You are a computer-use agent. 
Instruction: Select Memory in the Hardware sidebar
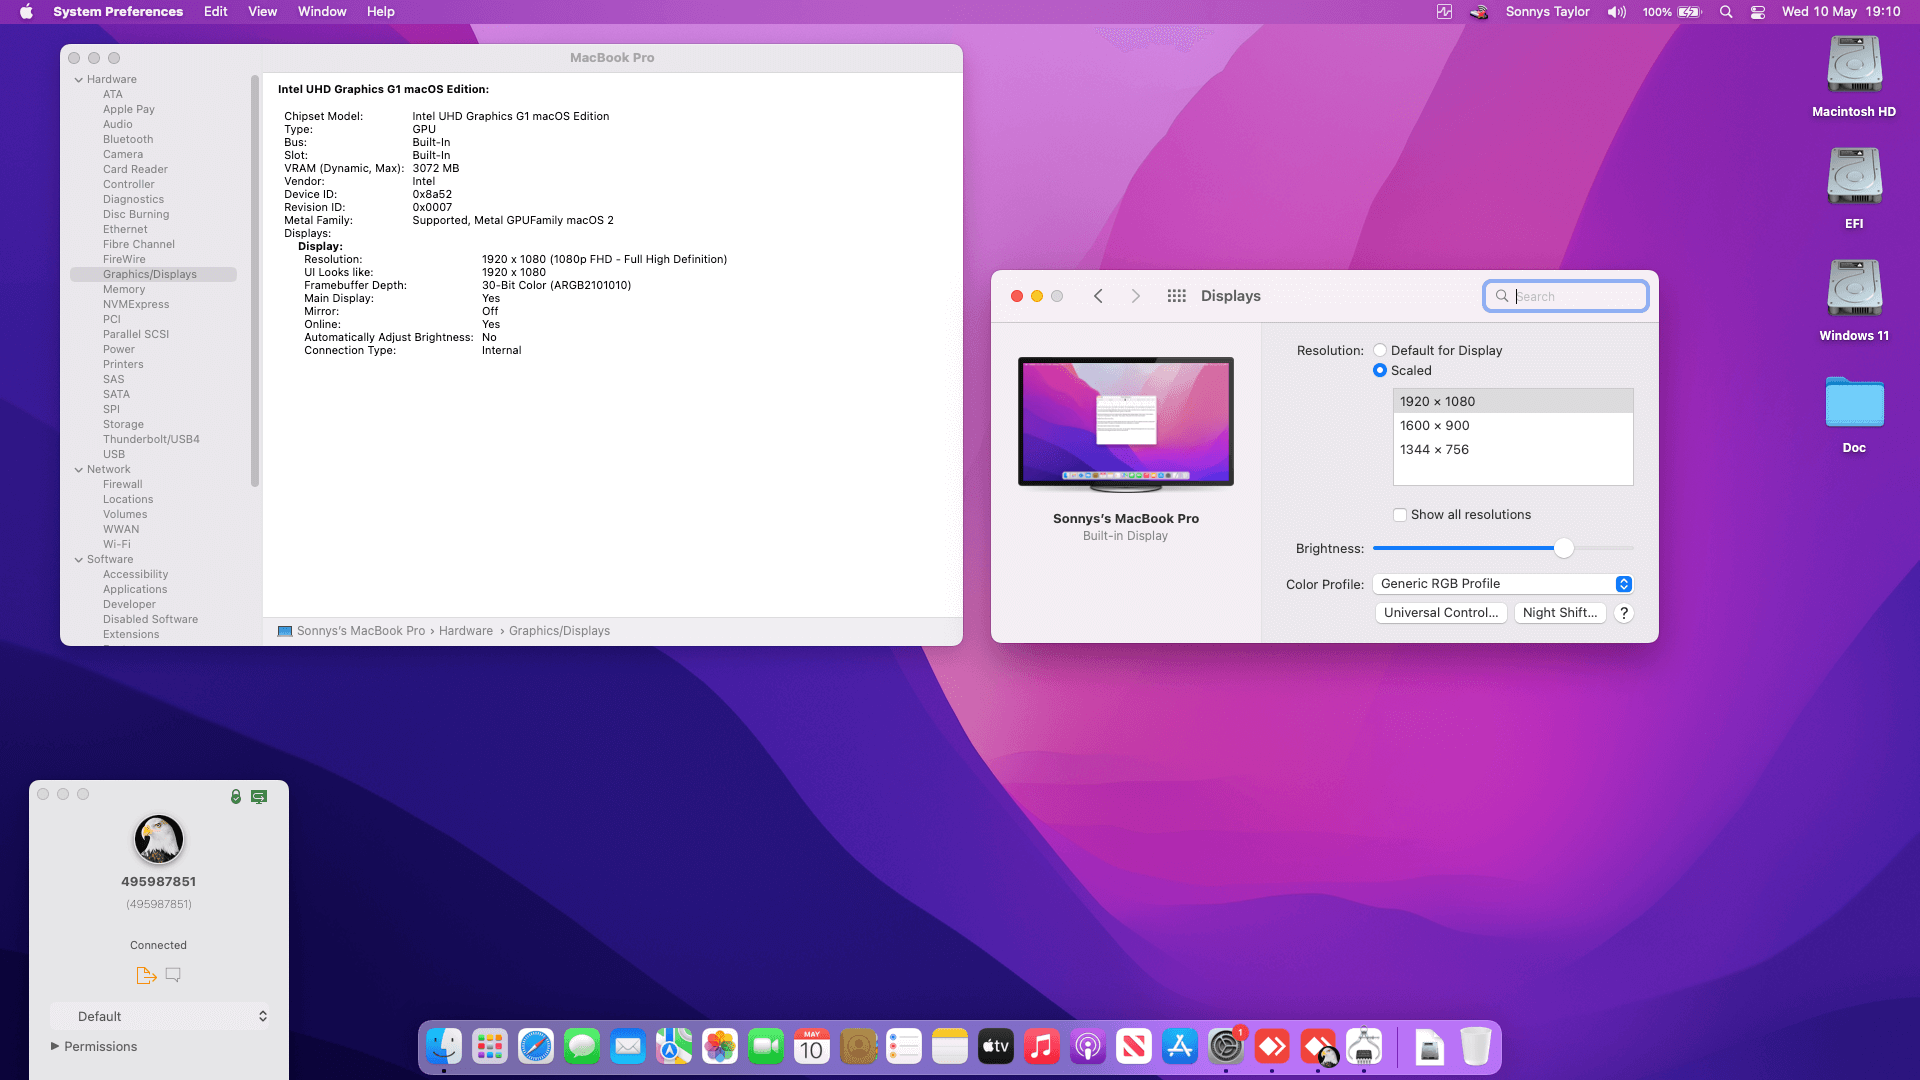point(124,289)
